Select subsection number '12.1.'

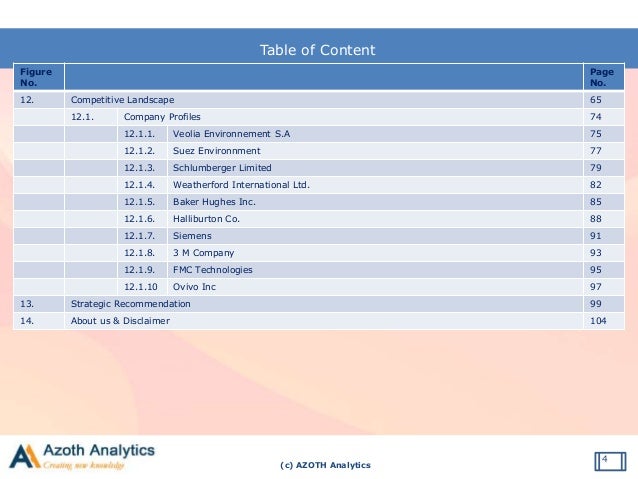click(82, 117)
